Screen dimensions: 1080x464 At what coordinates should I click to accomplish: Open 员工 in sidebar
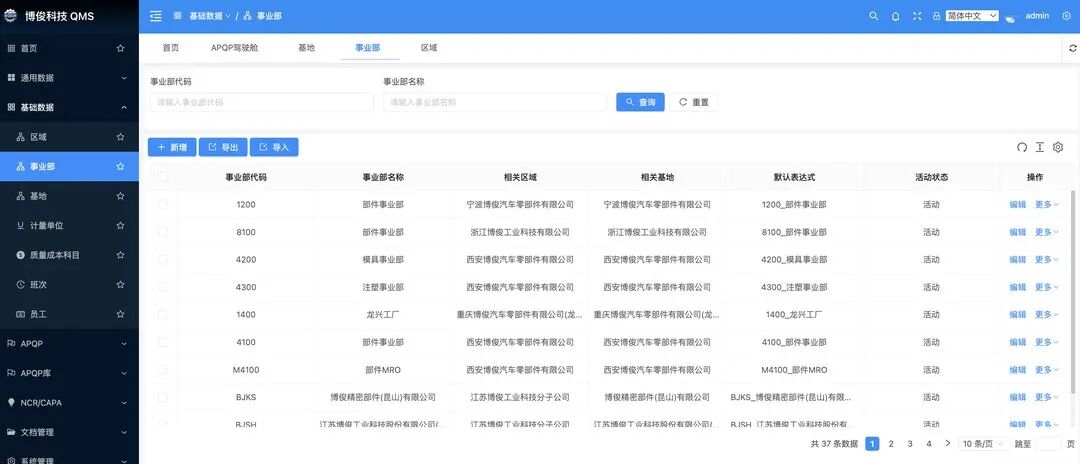tap(69, 314)
